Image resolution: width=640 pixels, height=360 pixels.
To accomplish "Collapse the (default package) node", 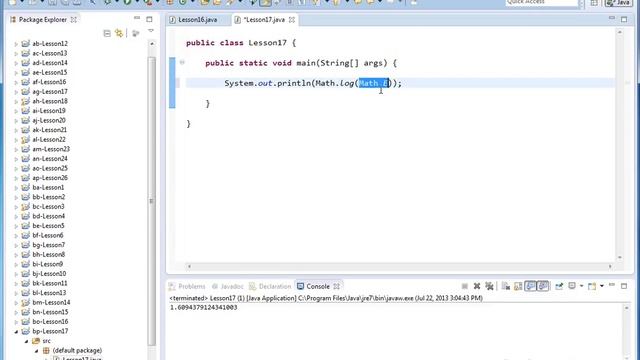I will click(x=36, y=351).
